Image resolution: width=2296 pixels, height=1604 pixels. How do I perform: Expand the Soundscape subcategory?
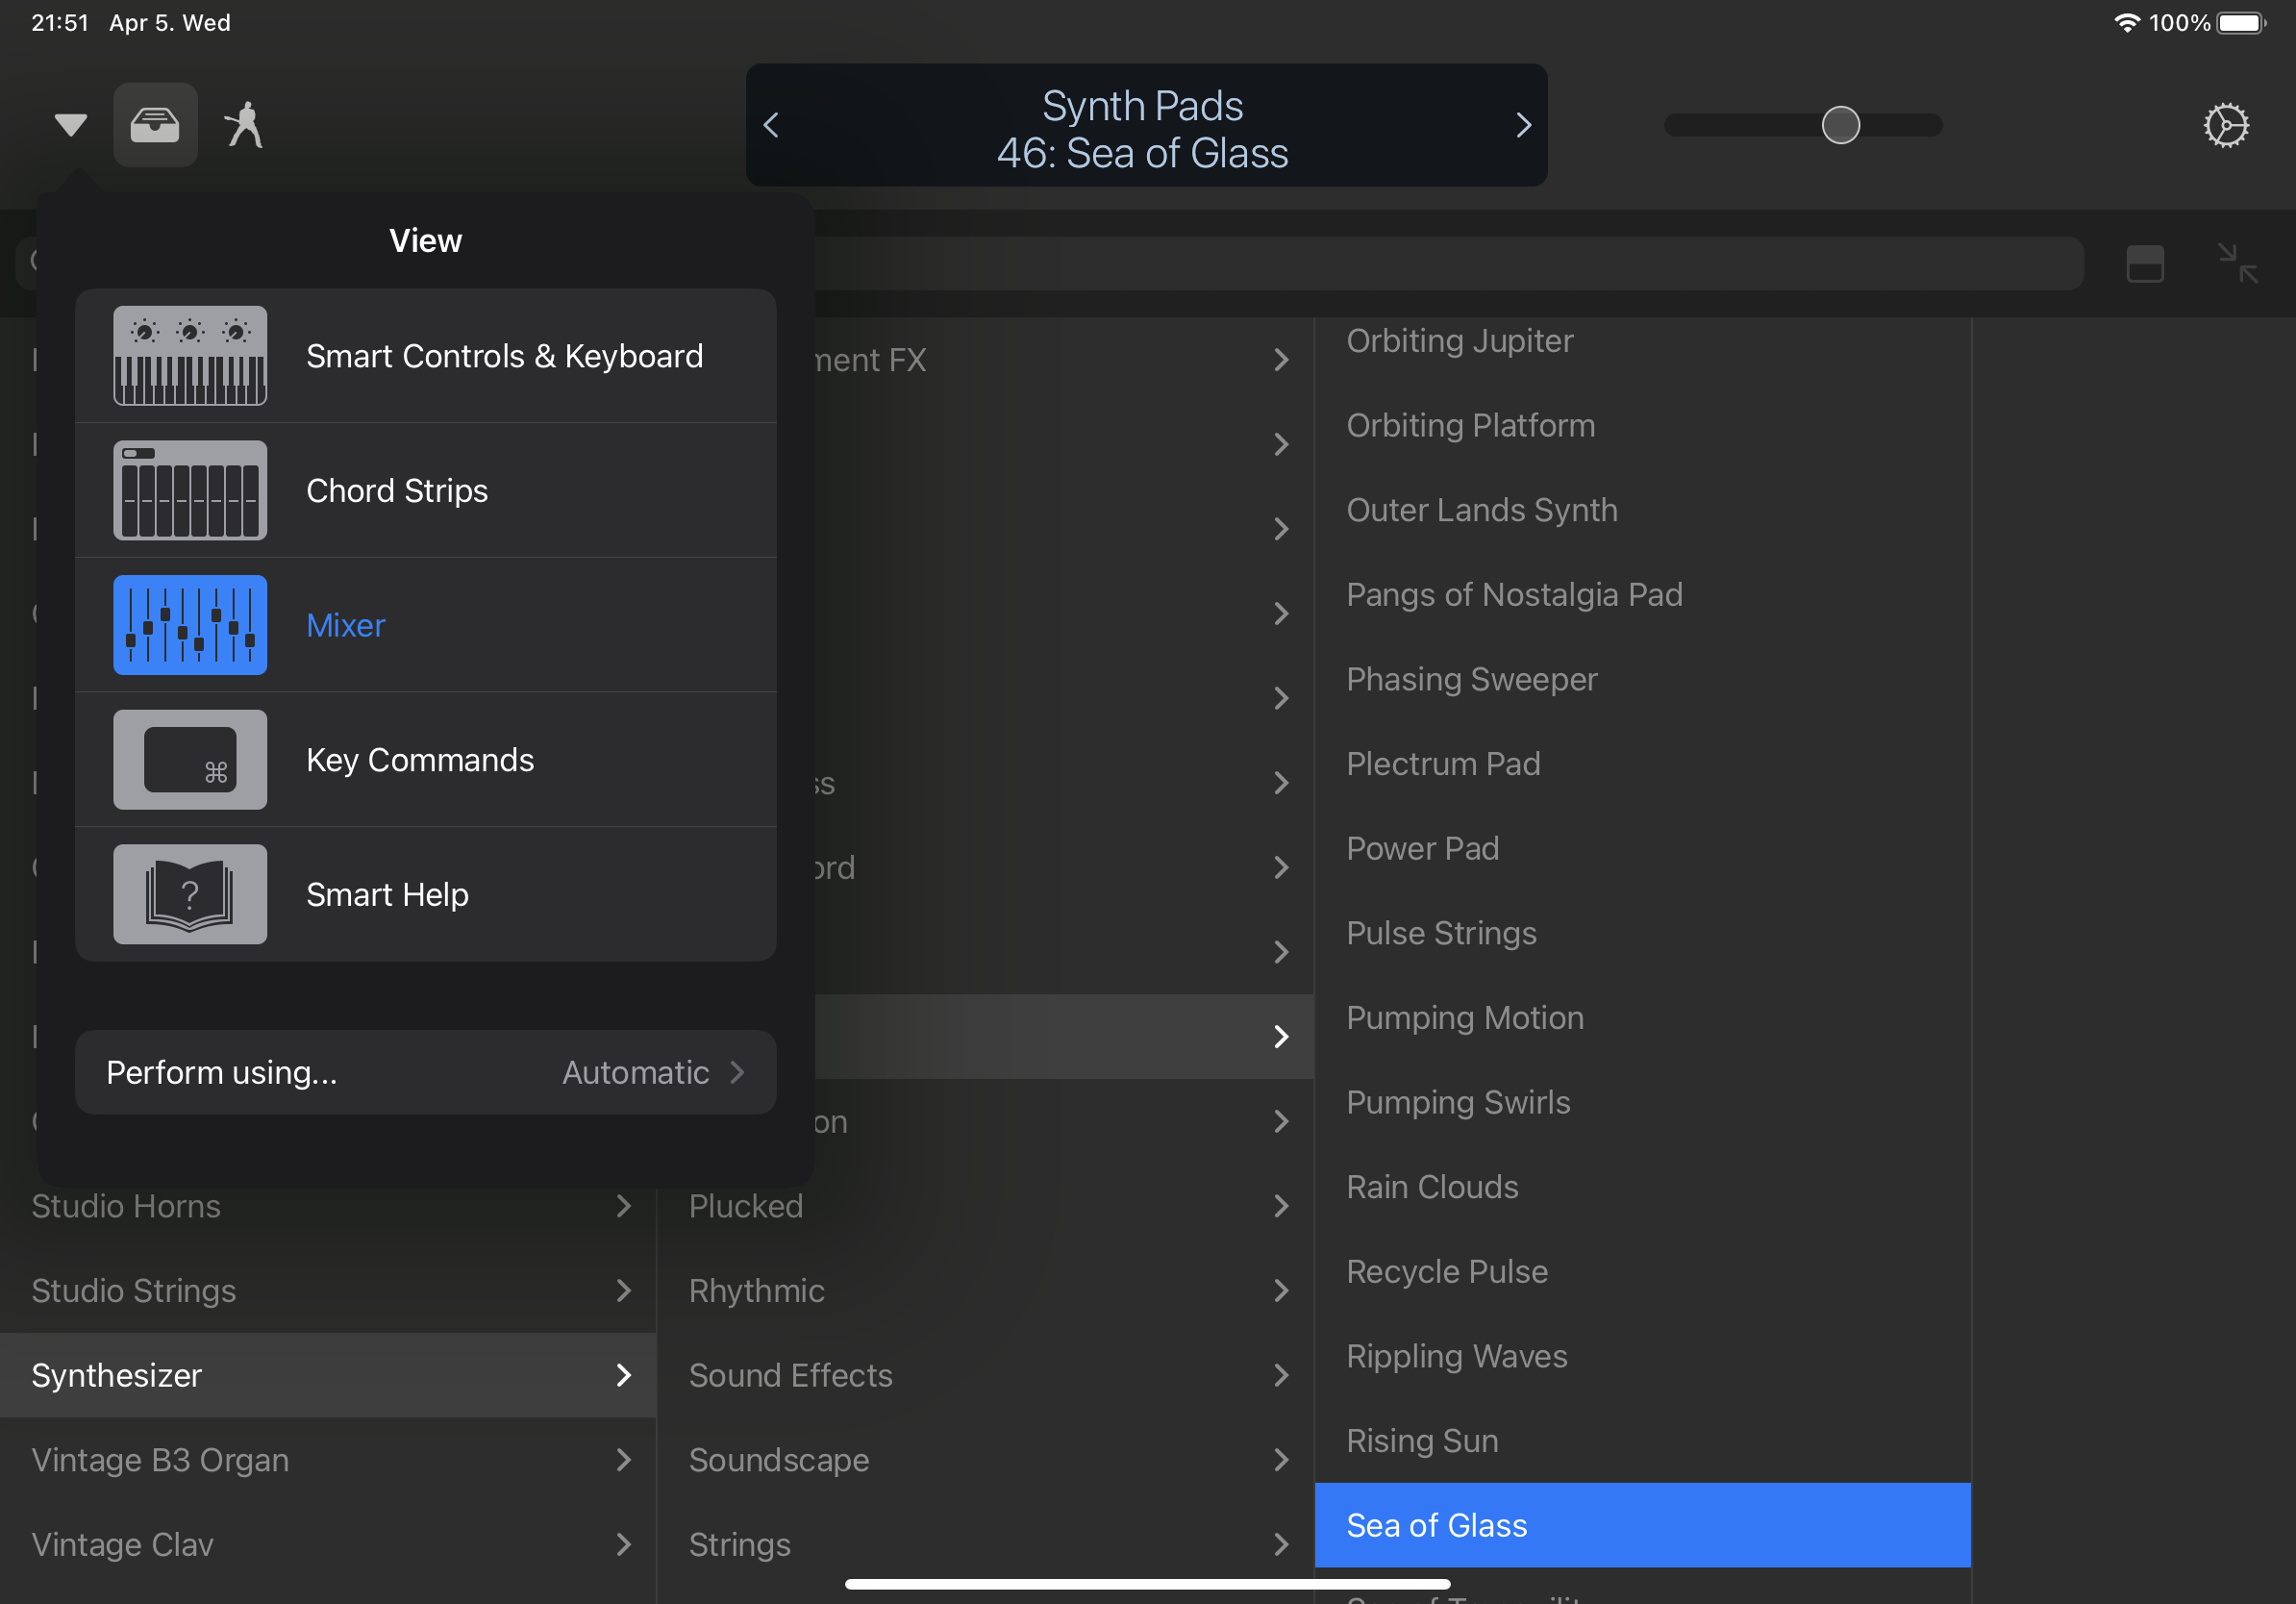[985, 1460]
